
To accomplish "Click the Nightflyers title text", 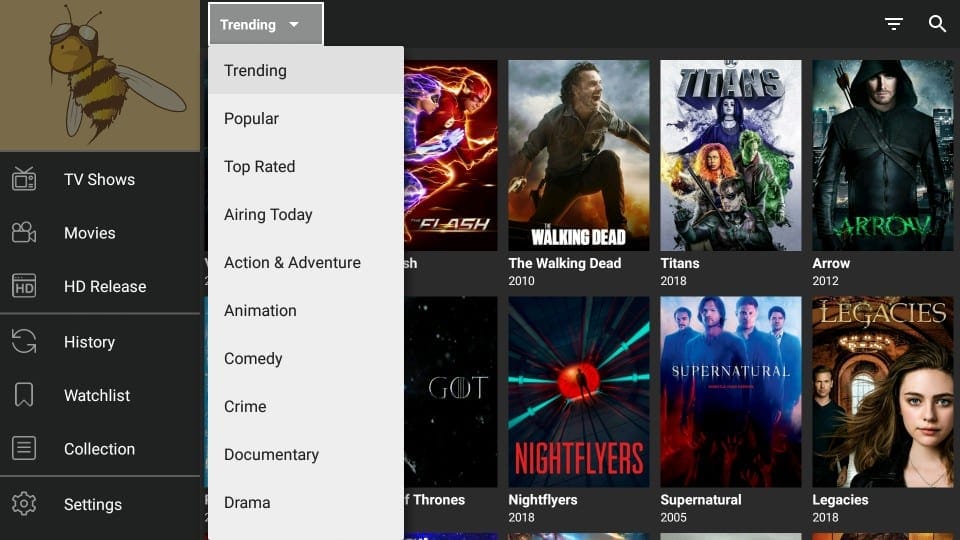I will 542,500.
